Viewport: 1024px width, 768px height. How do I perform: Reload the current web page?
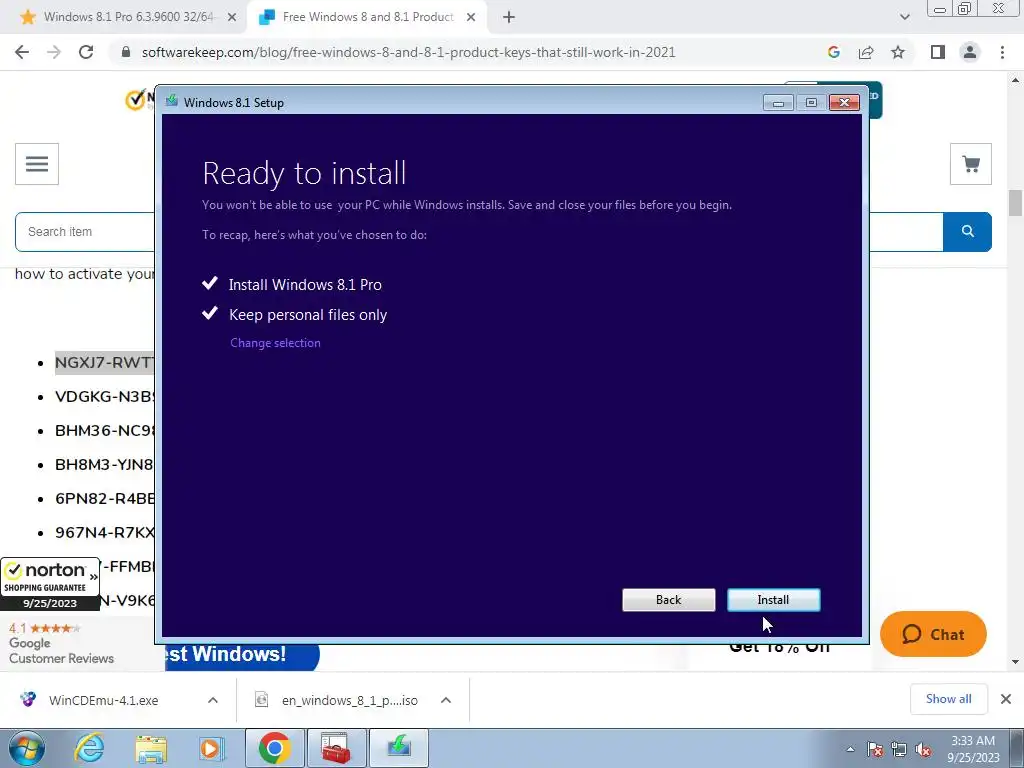[86, 52]
